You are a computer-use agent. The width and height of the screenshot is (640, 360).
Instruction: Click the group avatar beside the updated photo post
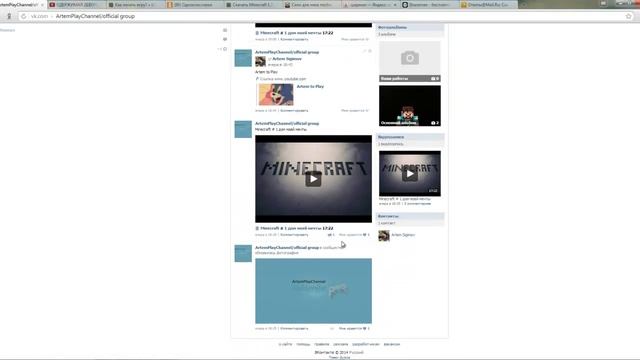point(243,253)
